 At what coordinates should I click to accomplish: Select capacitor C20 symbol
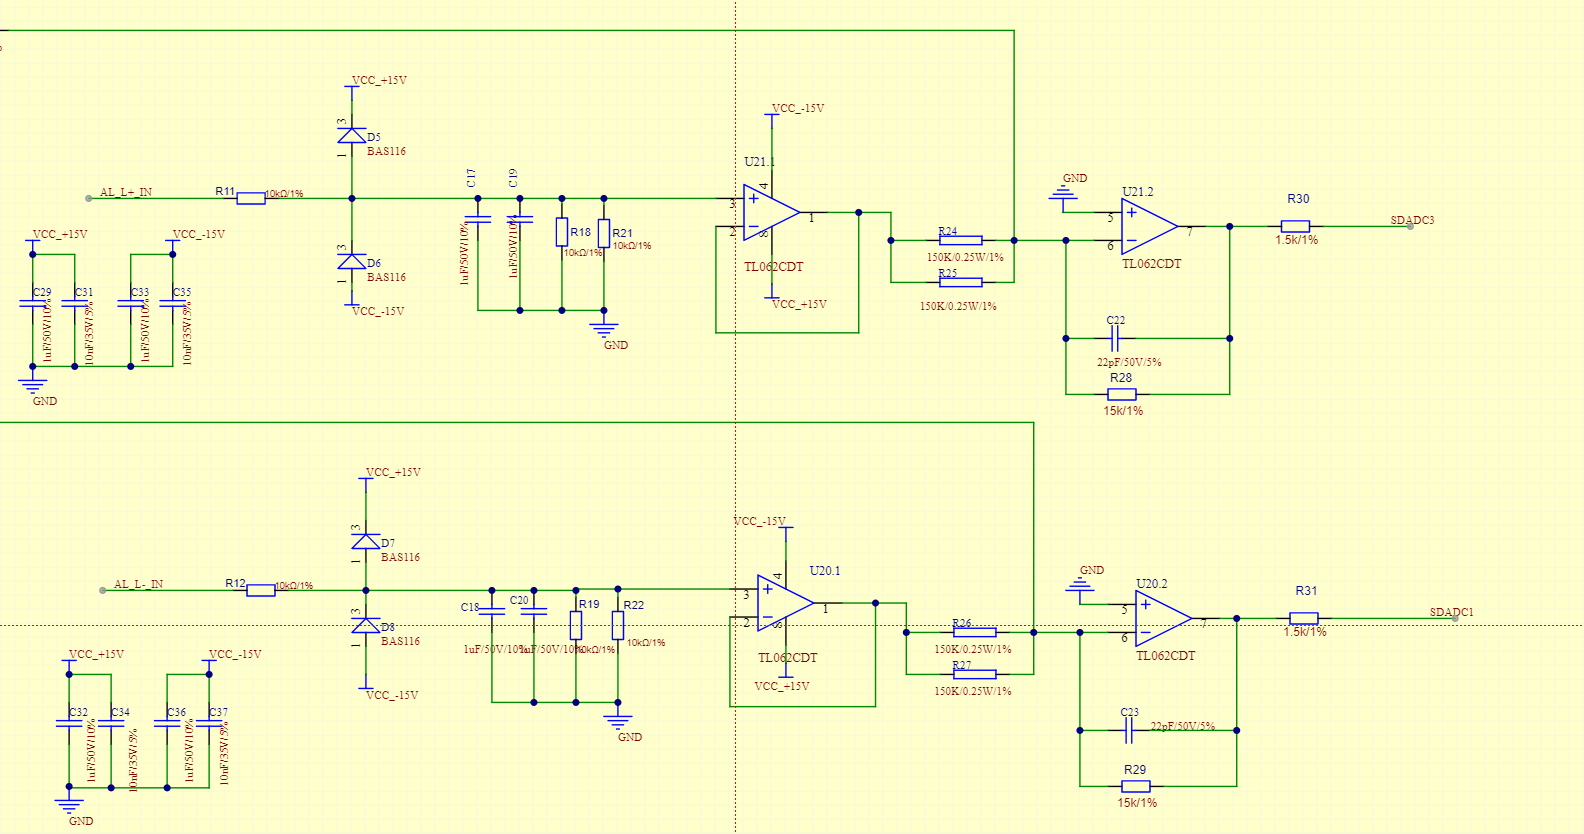(534, 610)
